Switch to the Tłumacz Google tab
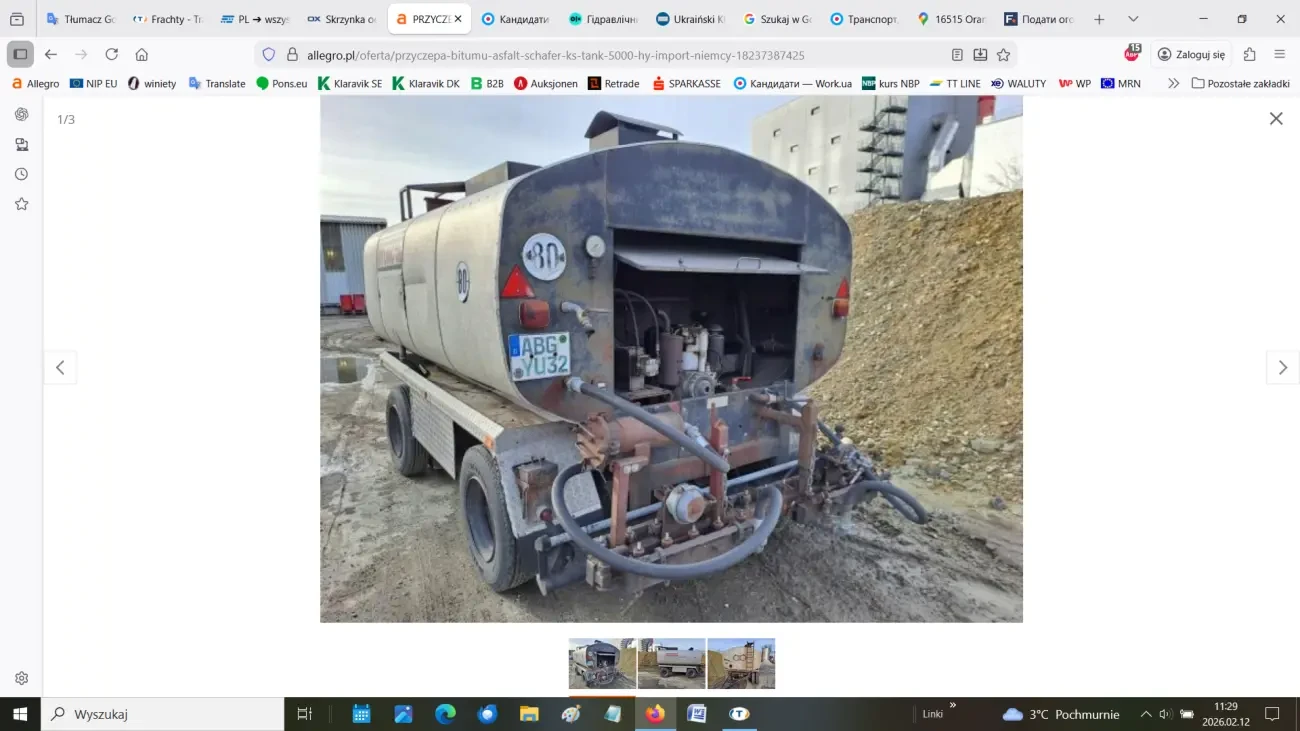The width and height of the screenshot is (1300, 731). [81, 19]
